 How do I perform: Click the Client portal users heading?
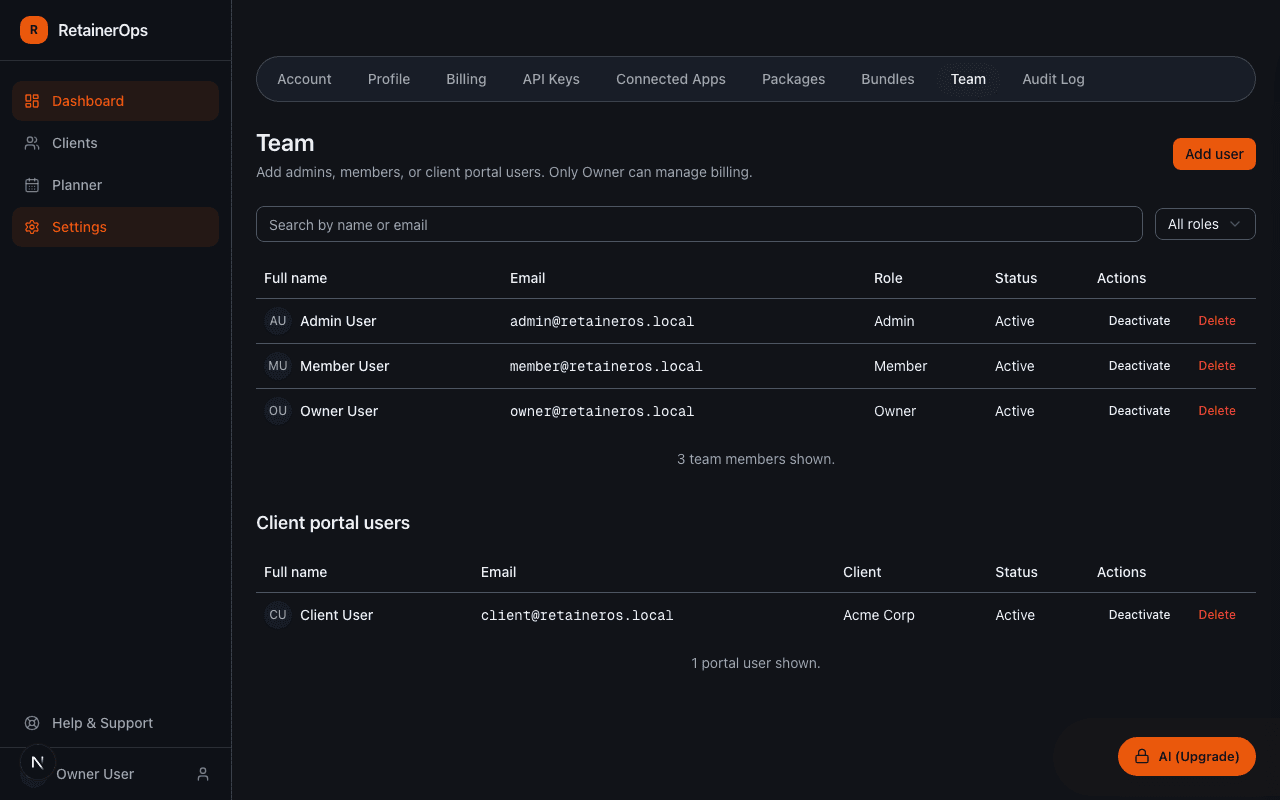(333, 523)
